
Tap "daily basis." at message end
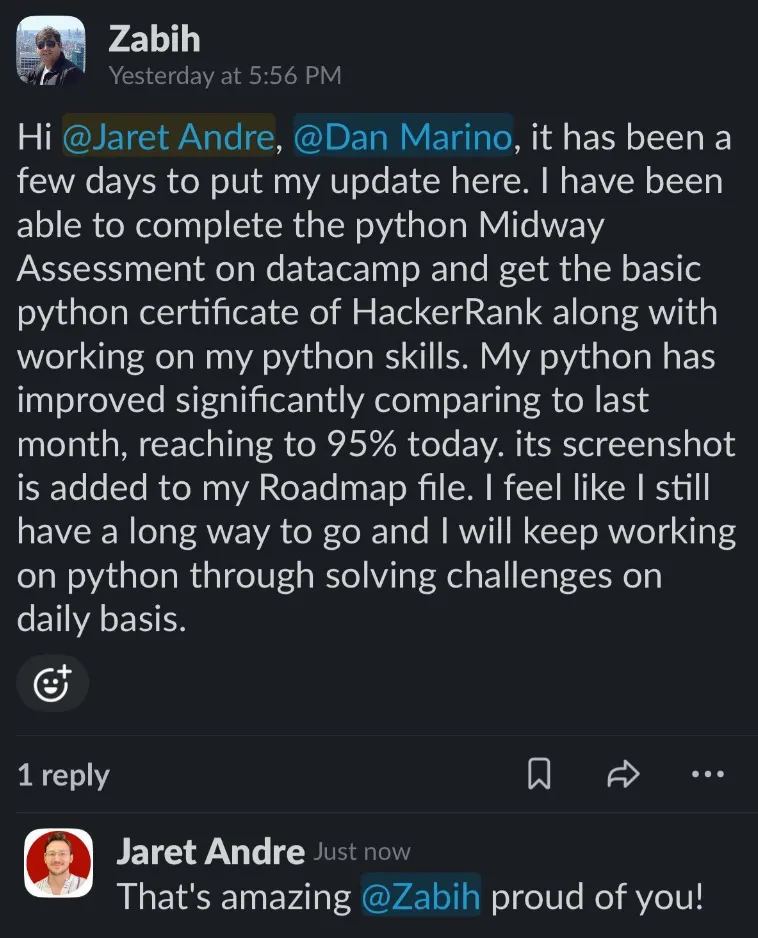pos(101,619)
